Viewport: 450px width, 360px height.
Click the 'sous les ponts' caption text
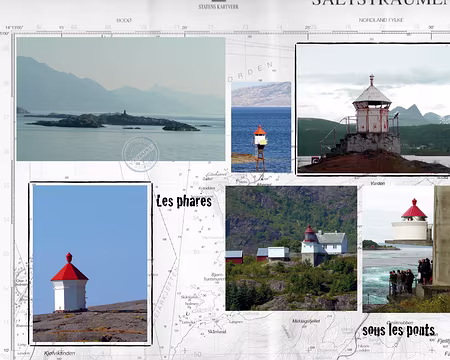click(x=398, y=331)
